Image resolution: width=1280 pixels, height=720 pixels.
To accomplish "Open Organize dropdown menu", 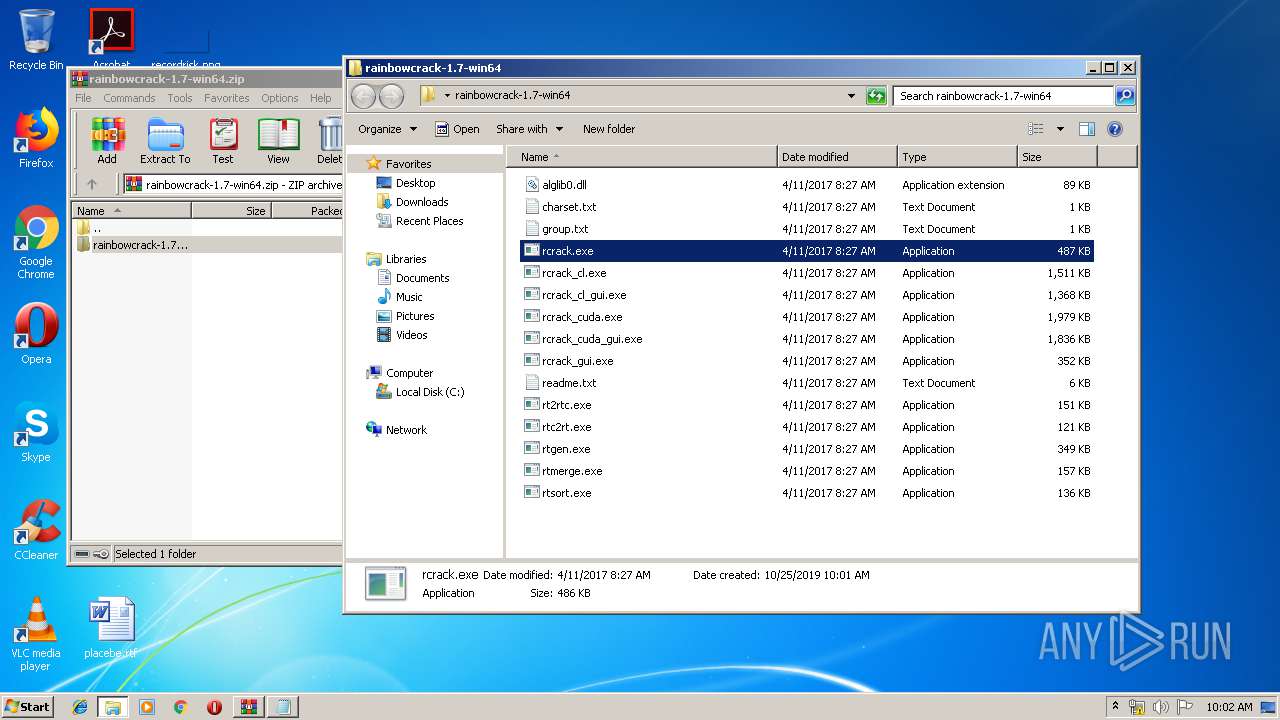I will point(386,129).
